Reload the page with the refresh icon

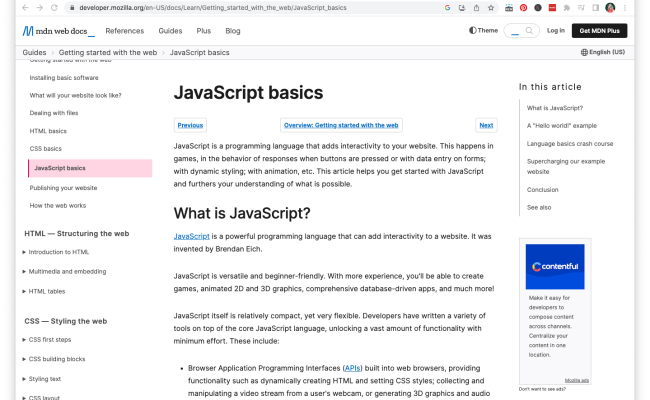click(x=54, y=7)
